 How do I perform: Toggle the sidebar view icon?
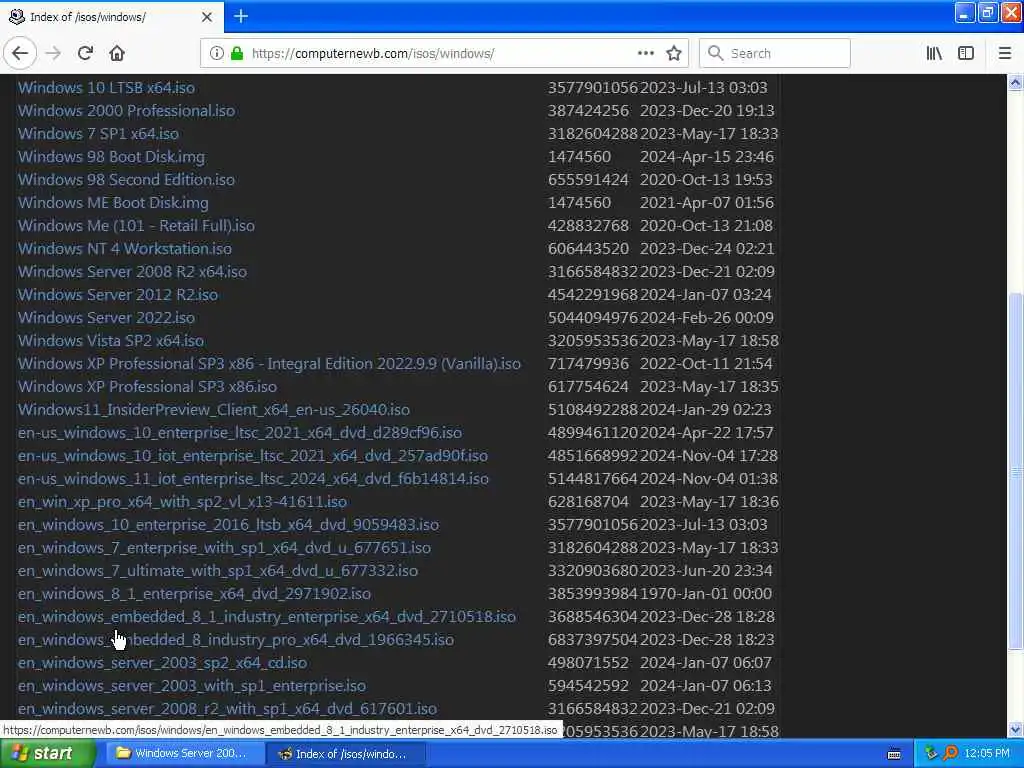click(966, 54)
